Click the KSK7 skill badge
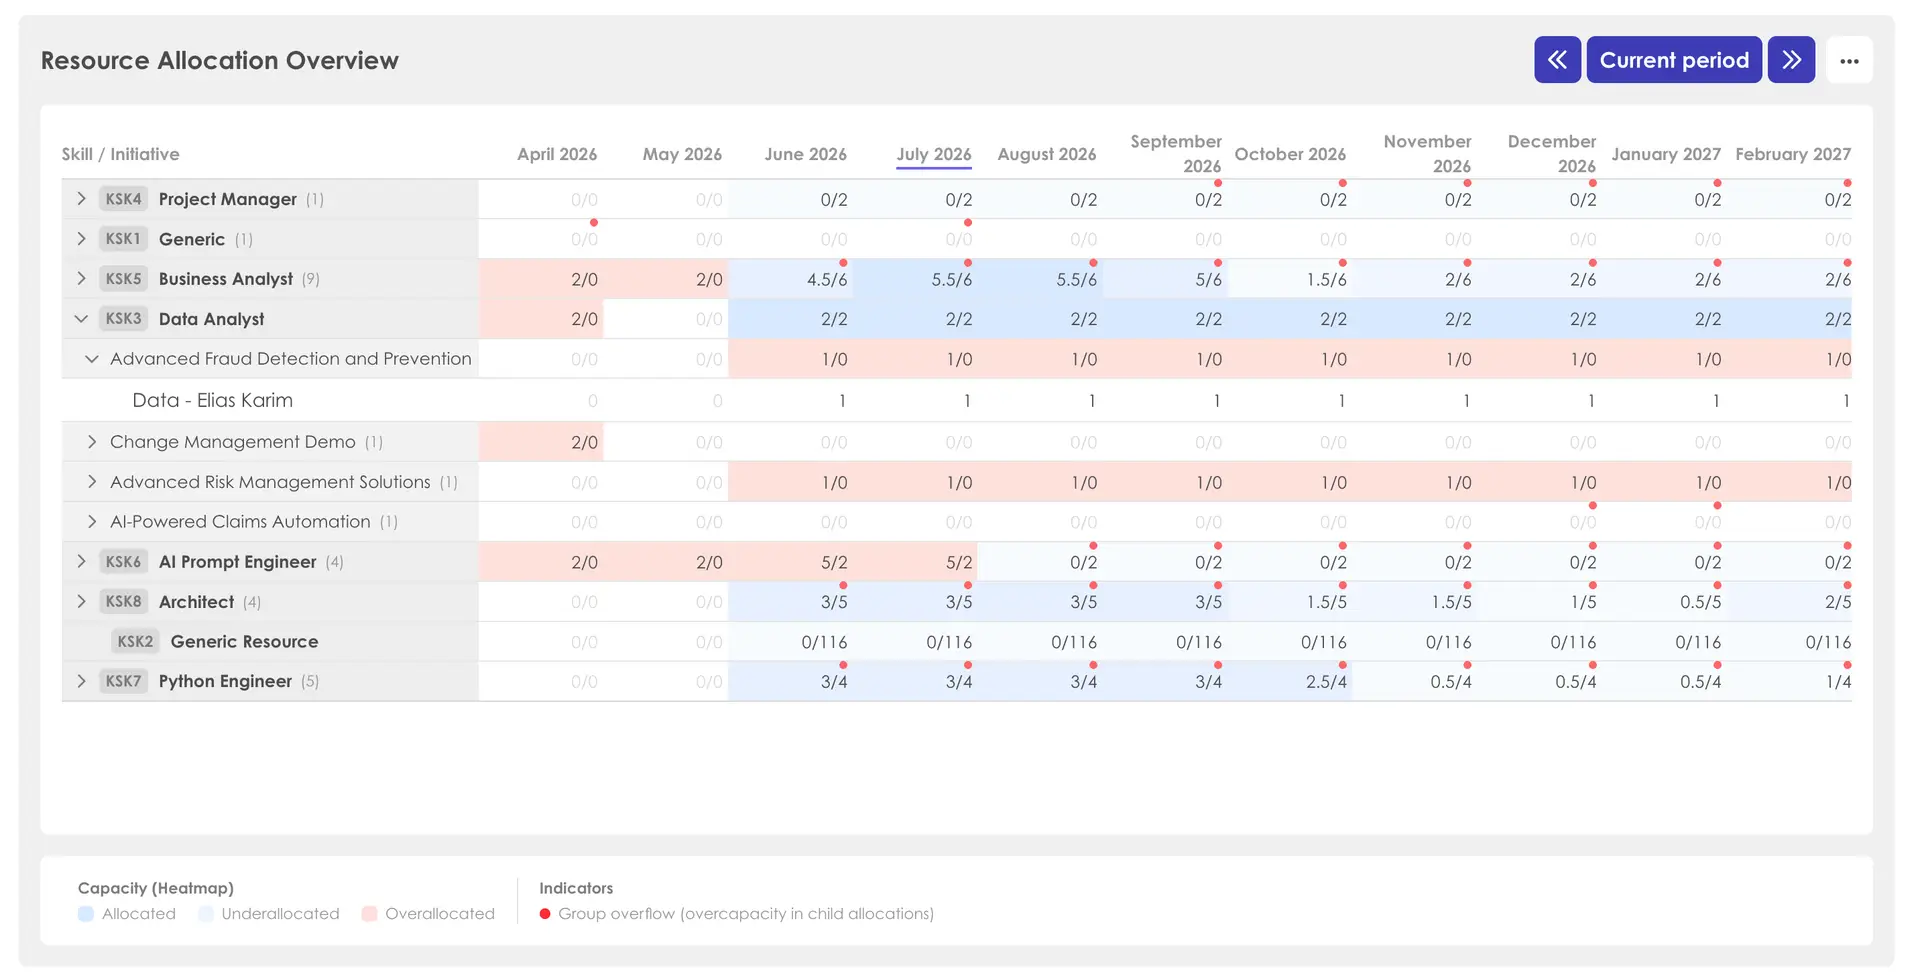1920x980 pixels. click(x=124, y=681)
